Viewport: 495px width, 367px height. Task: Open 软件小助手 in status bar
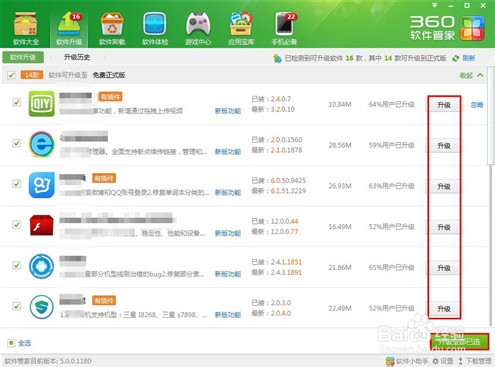407,361
